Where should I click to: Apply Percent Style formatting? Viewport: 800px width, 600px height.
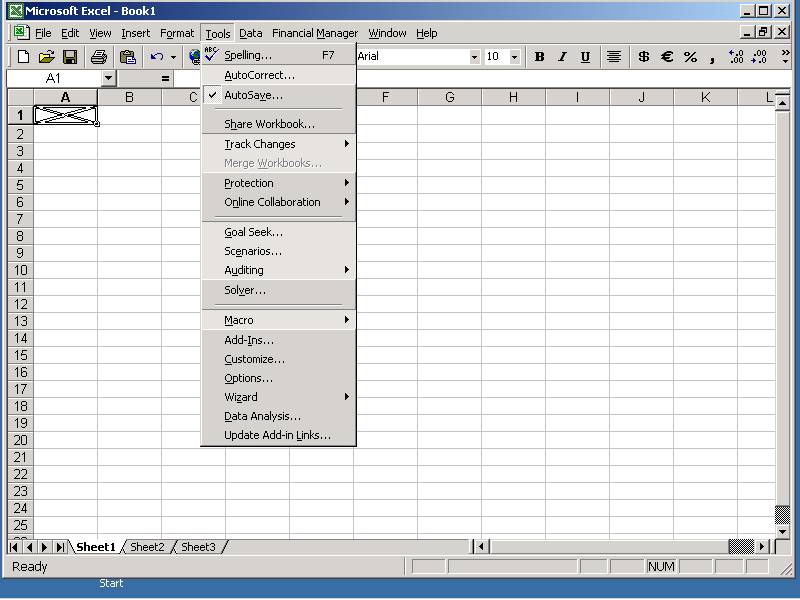pos(690,57)
